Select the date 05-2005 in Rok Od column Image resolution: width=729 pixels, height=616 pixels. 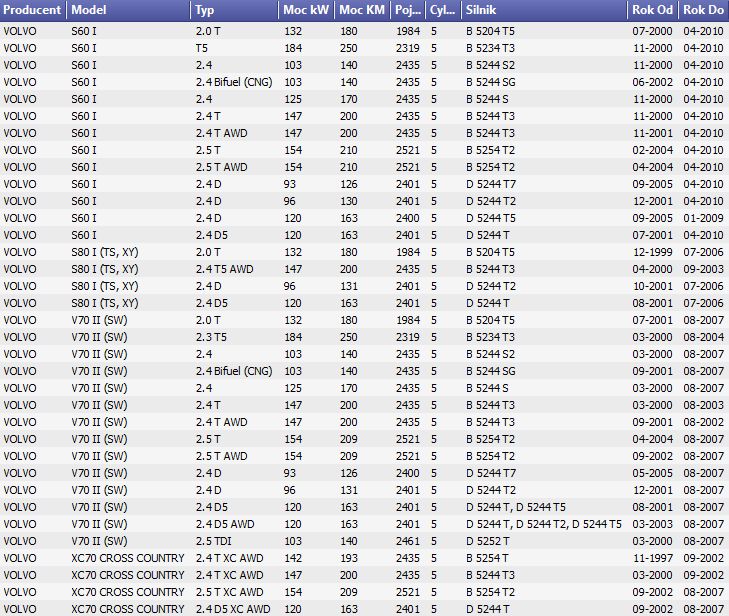[652, 473]
